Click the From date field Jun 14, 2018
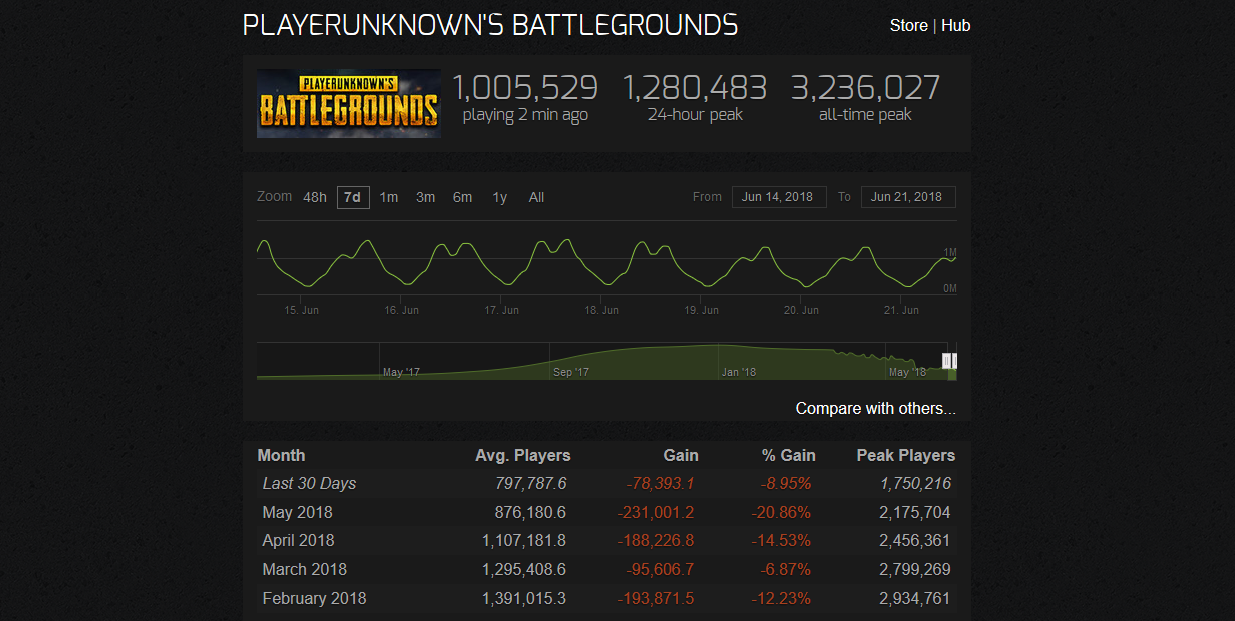Viewport: 1235px width, 621px height. coord(779,197)
